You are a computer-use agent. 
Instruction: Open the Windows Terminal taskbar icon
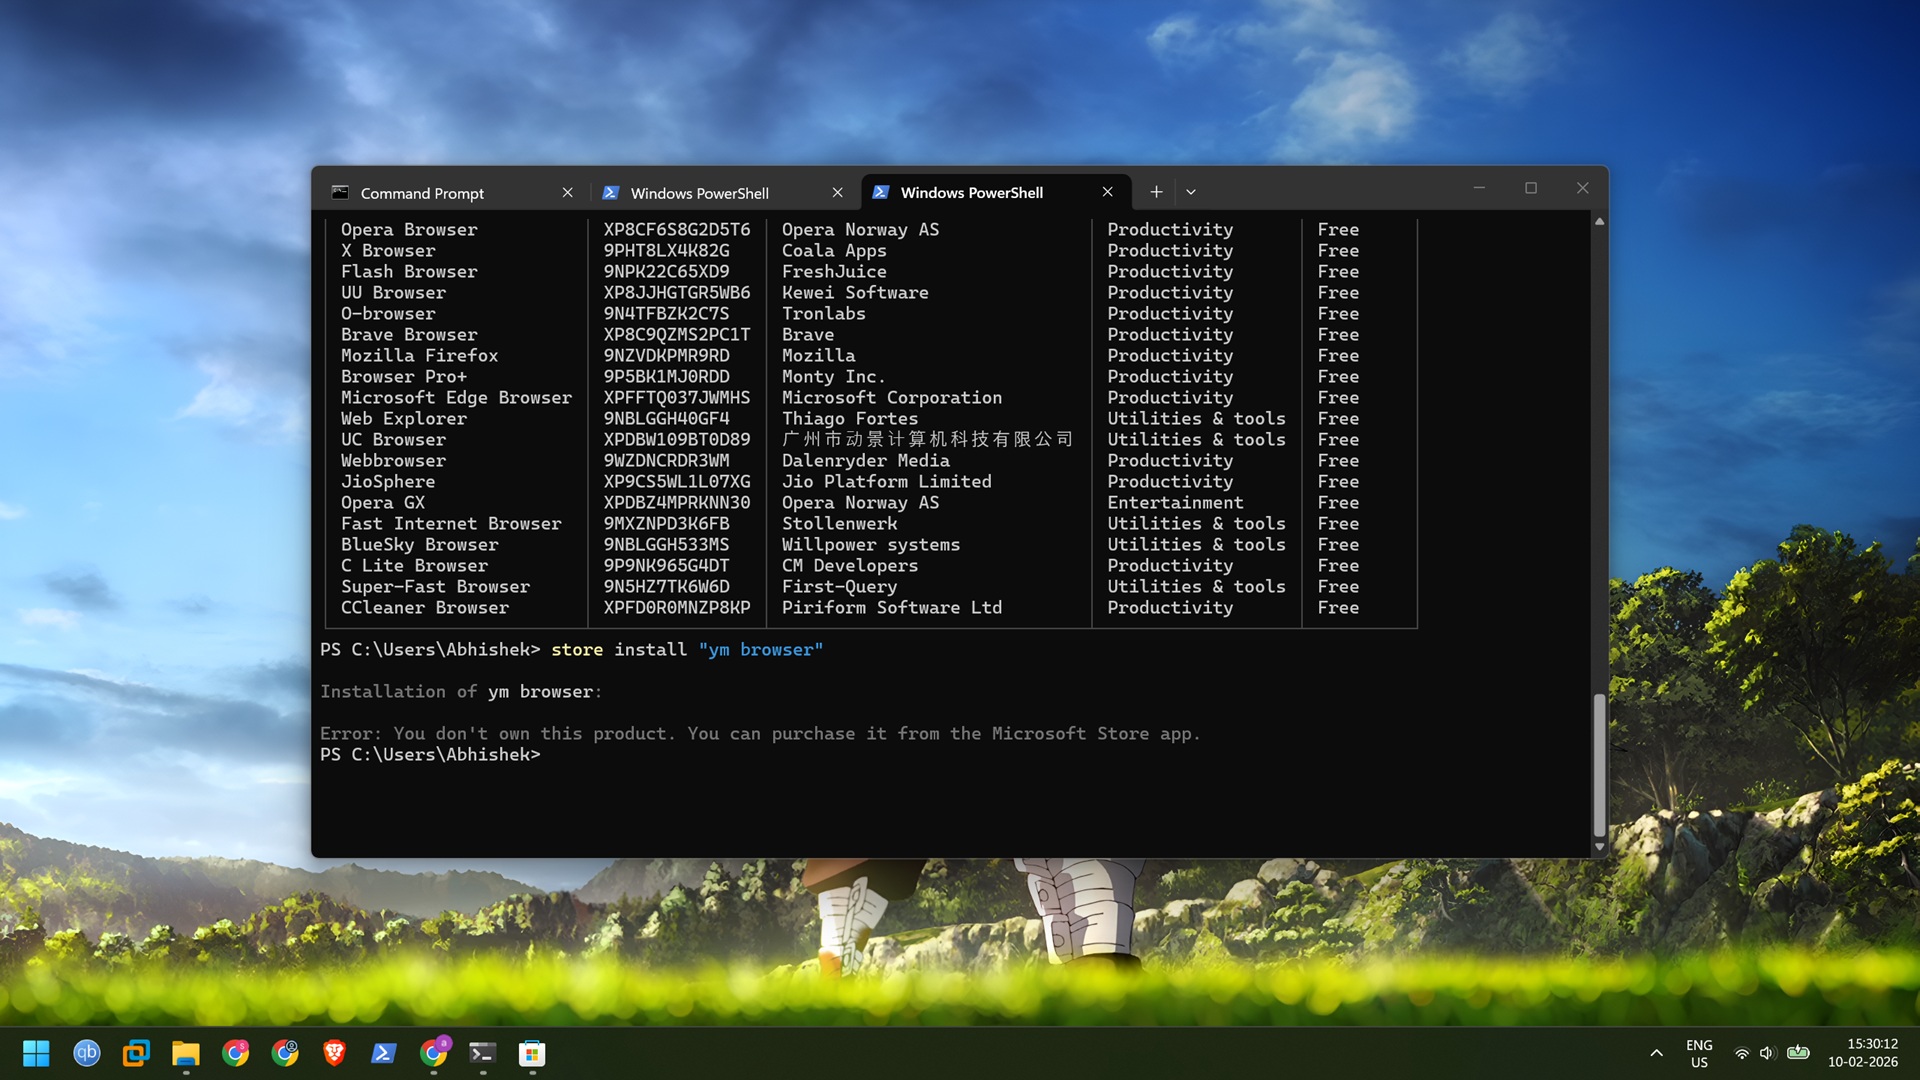pyautogui.click(x=483, y=1053)
